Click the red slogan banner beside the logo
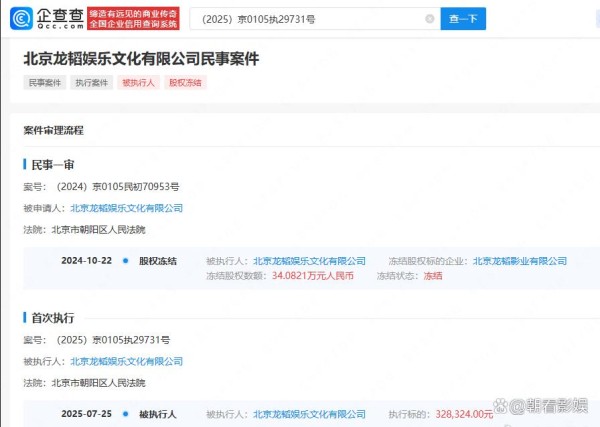 pyautogui.click(x=133, y=18)
